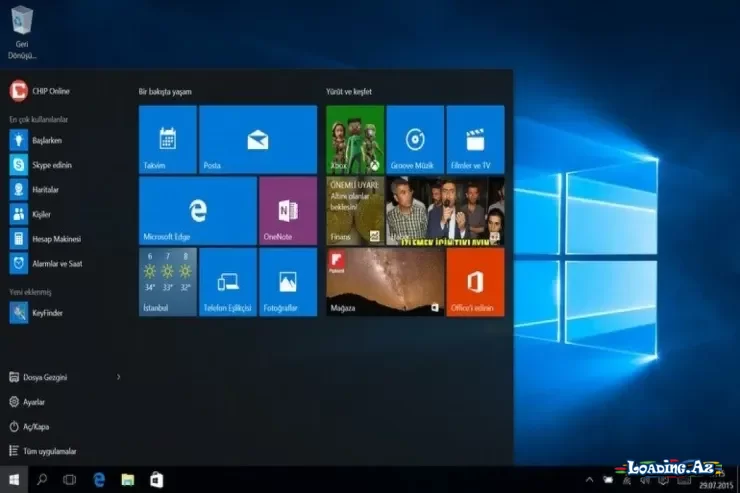This screenshot has width=740, height=493.
Task: Open the Posta mail tile
Action: point(258,139)
